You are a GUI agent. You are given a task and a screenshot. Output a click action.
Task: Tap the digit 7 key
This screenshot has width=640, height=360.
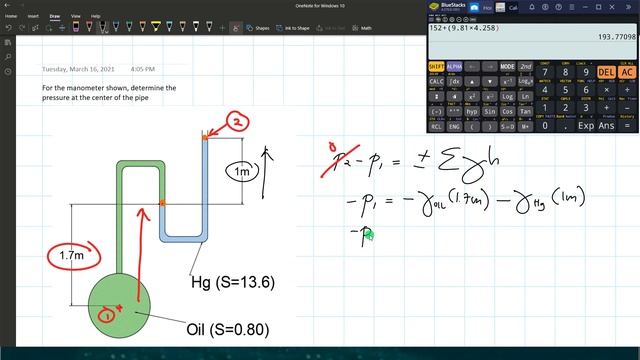(545, 72)
